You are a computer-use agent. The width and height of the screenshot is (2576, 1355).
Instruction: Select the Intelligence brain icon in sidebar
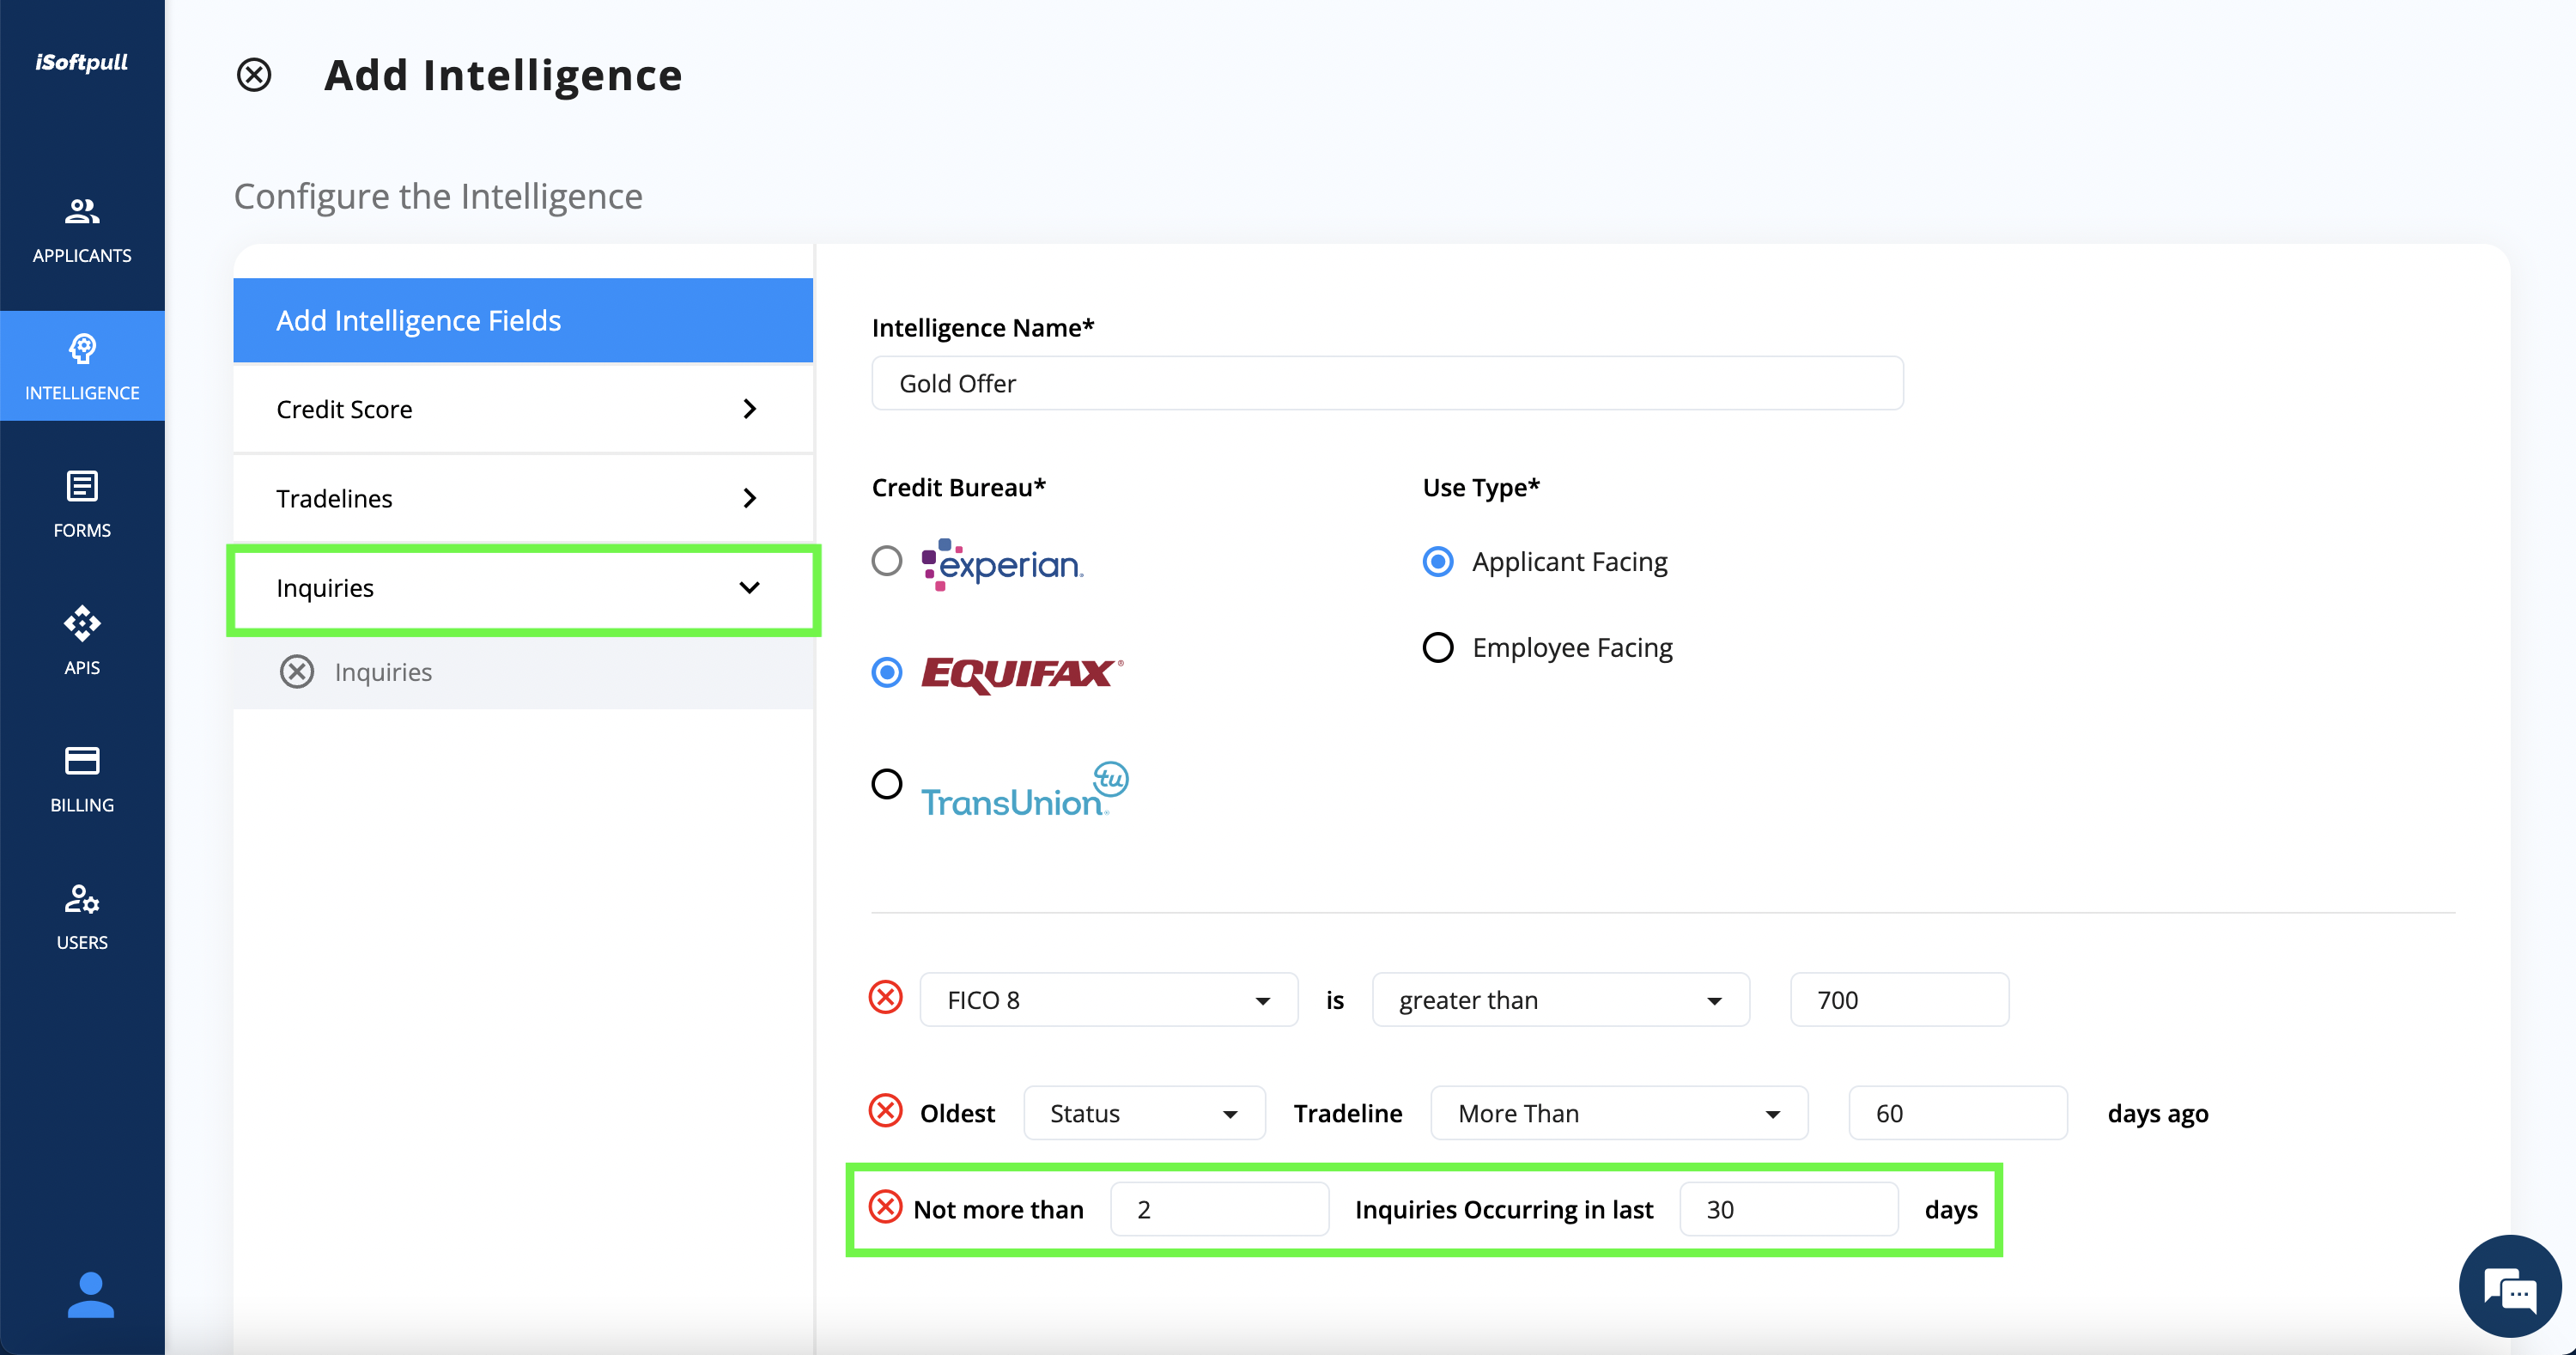(x=82, y=348)
